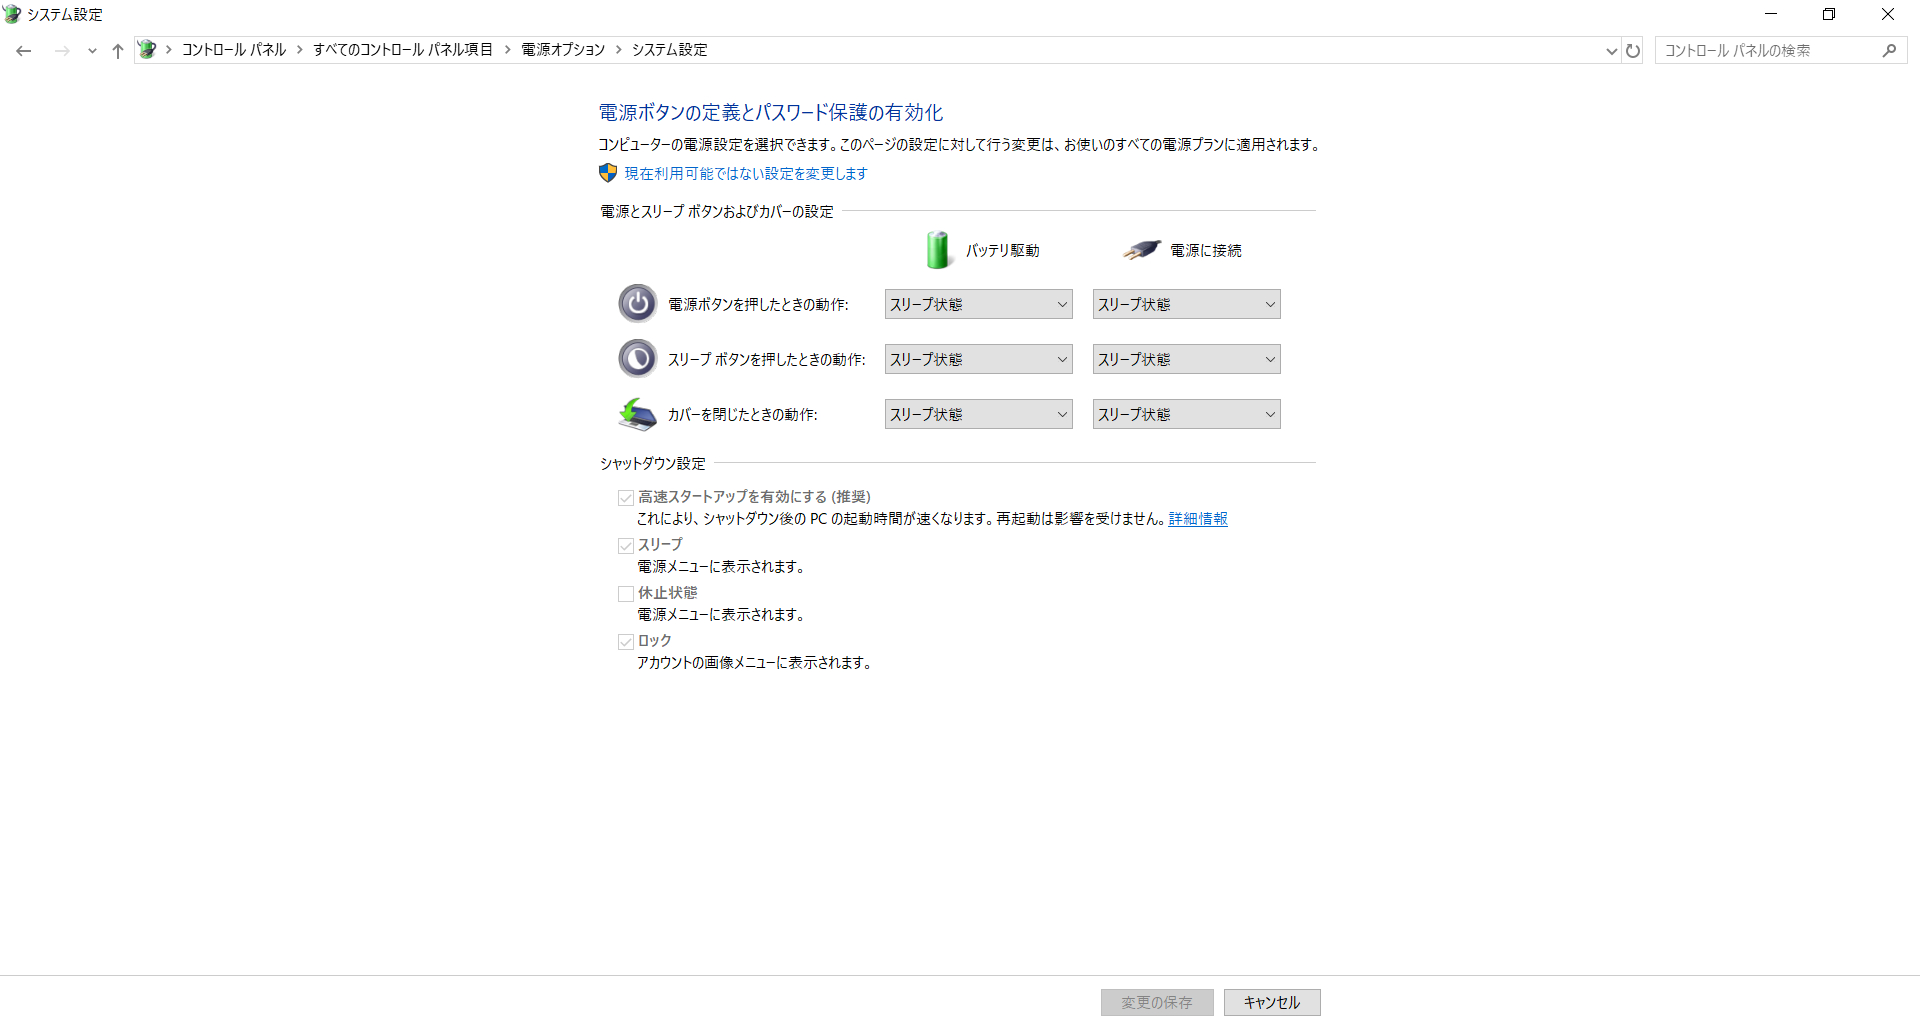Screen dimensions: 1920x1030
Task: Click the search magnifier icon
Action: point(1889,51)
